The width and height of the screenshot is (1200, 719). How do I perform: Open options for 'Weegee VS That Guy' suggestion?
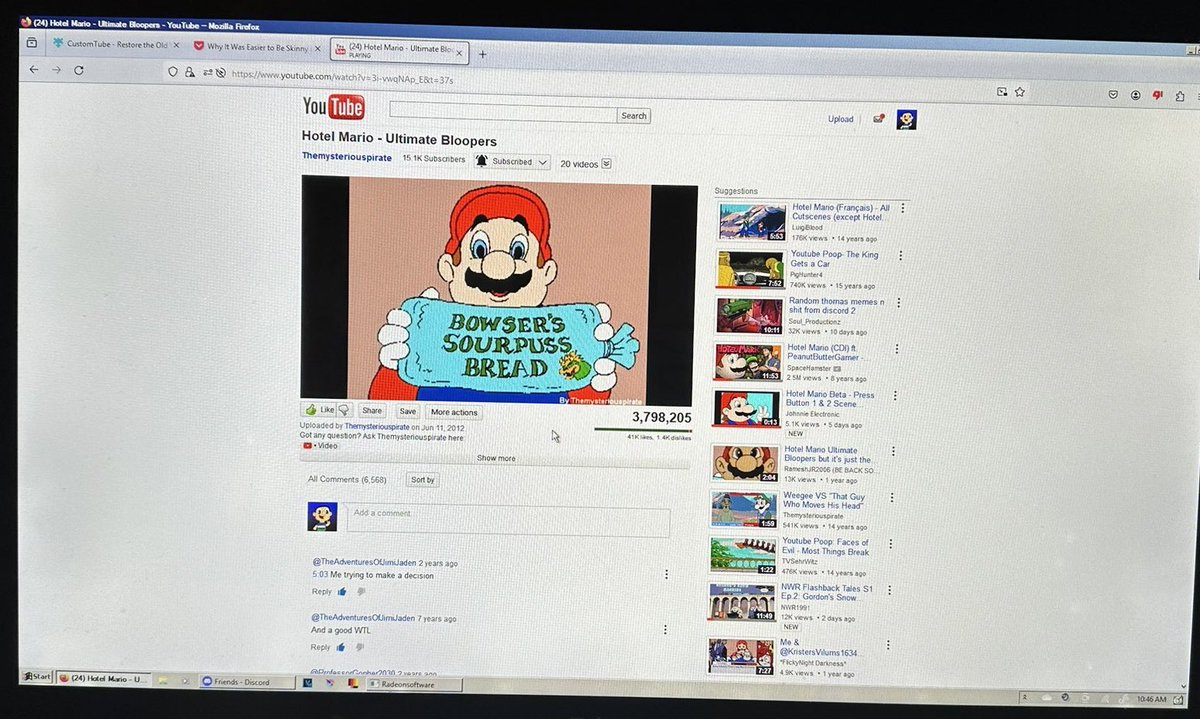tap(890, 497)
